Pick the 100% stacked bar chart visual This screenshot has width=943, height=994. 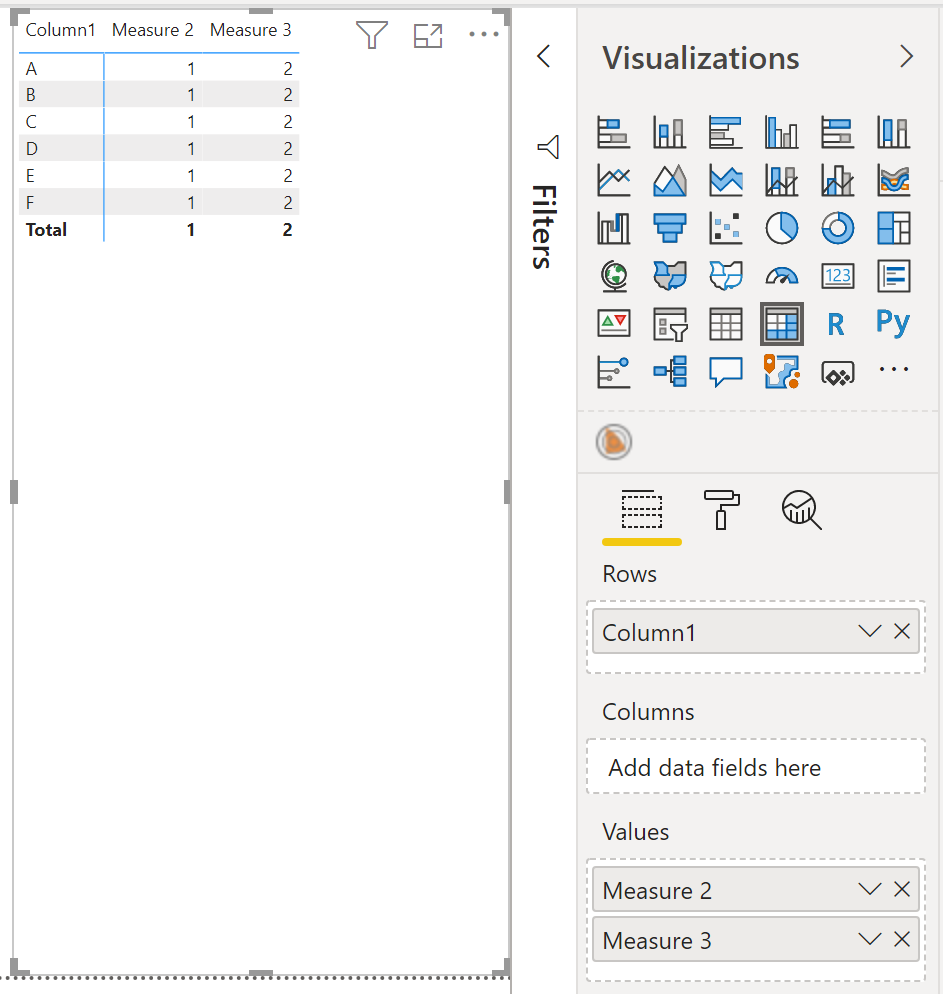837,132
